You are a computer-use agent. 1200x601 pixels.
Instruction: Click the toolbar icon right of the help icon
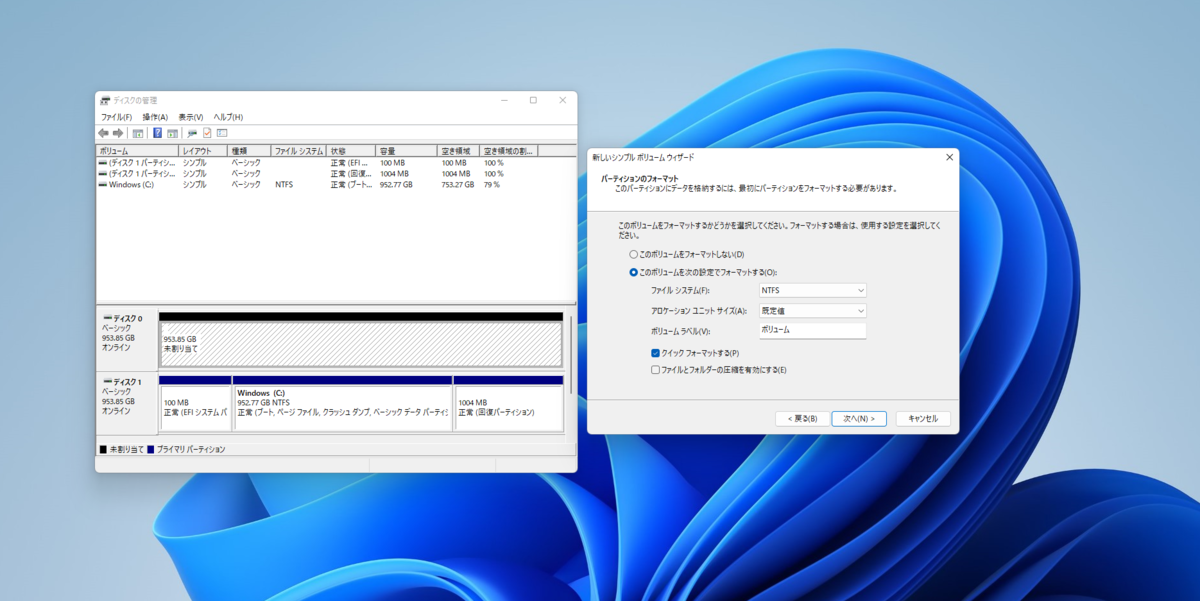point(172,133)
